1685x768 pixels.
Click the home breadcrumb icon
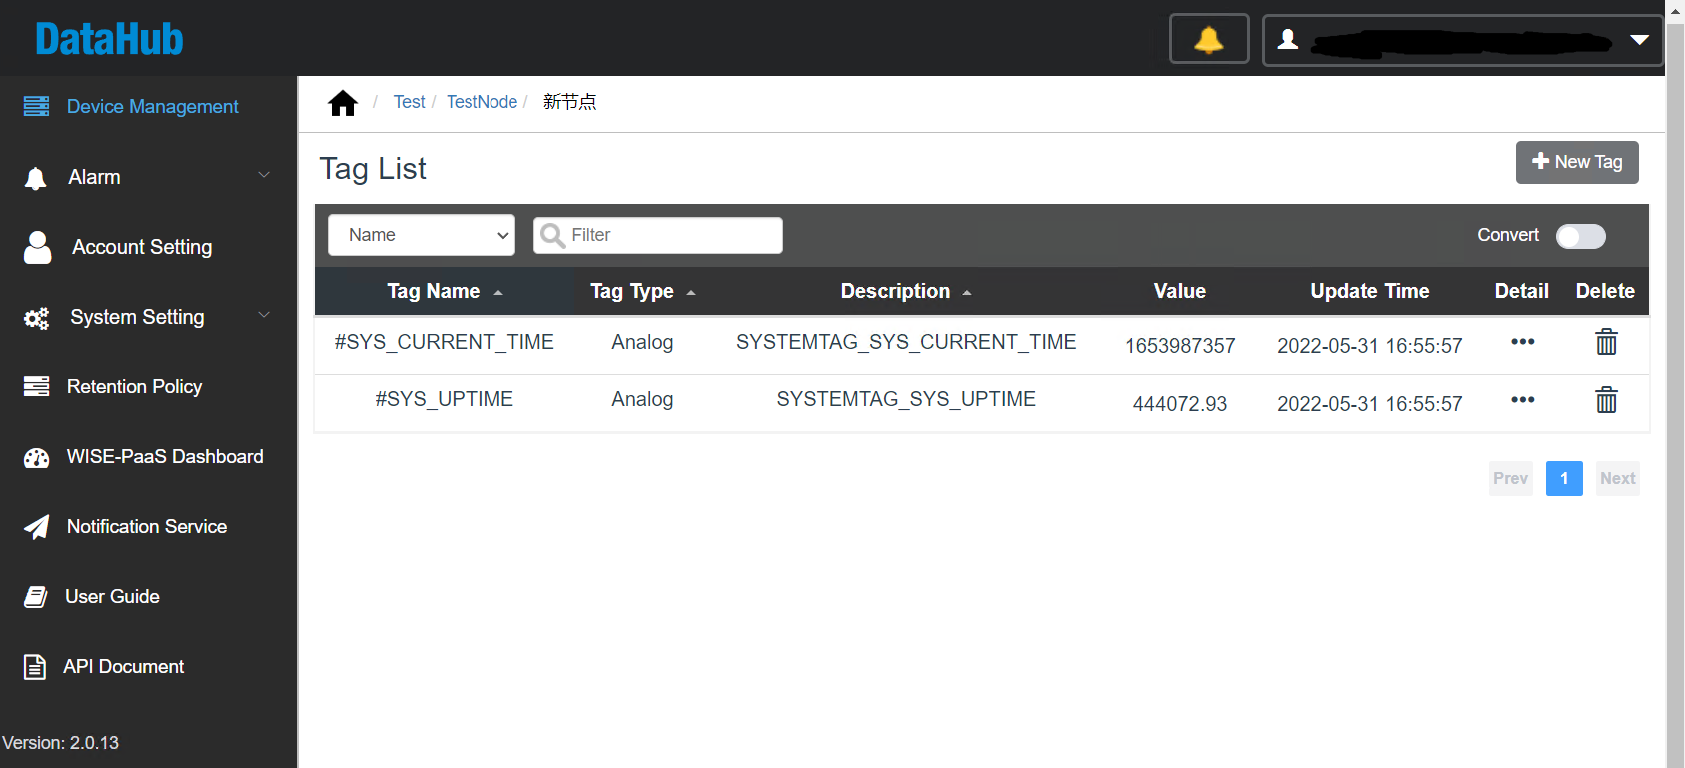[x=342, y=103]
